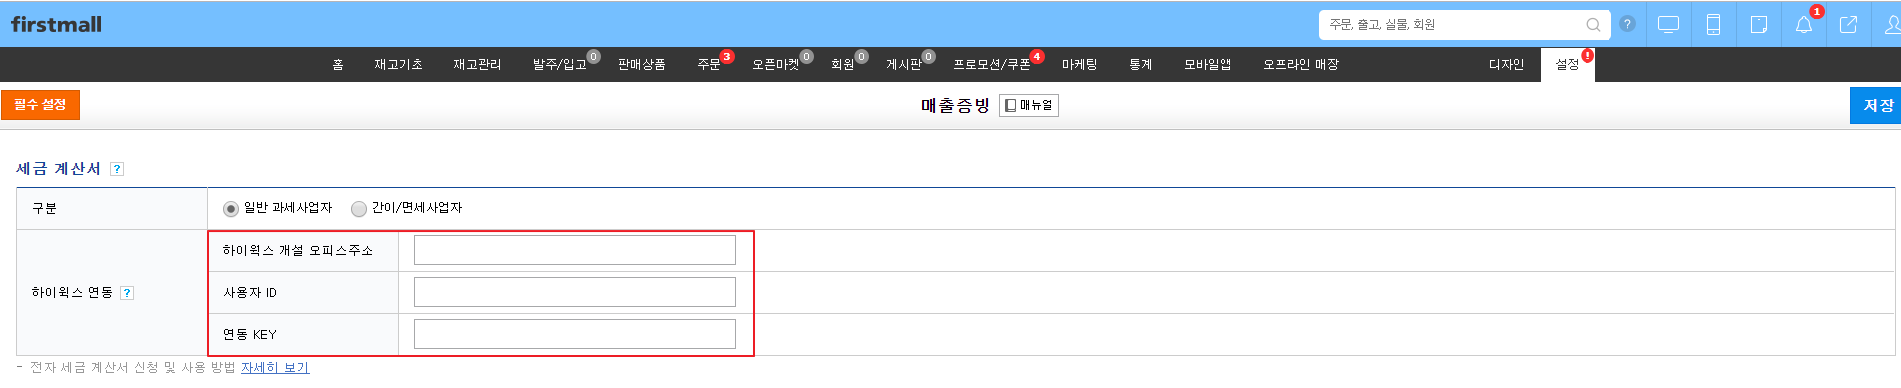Open the 주문 menu

point(709,64)
